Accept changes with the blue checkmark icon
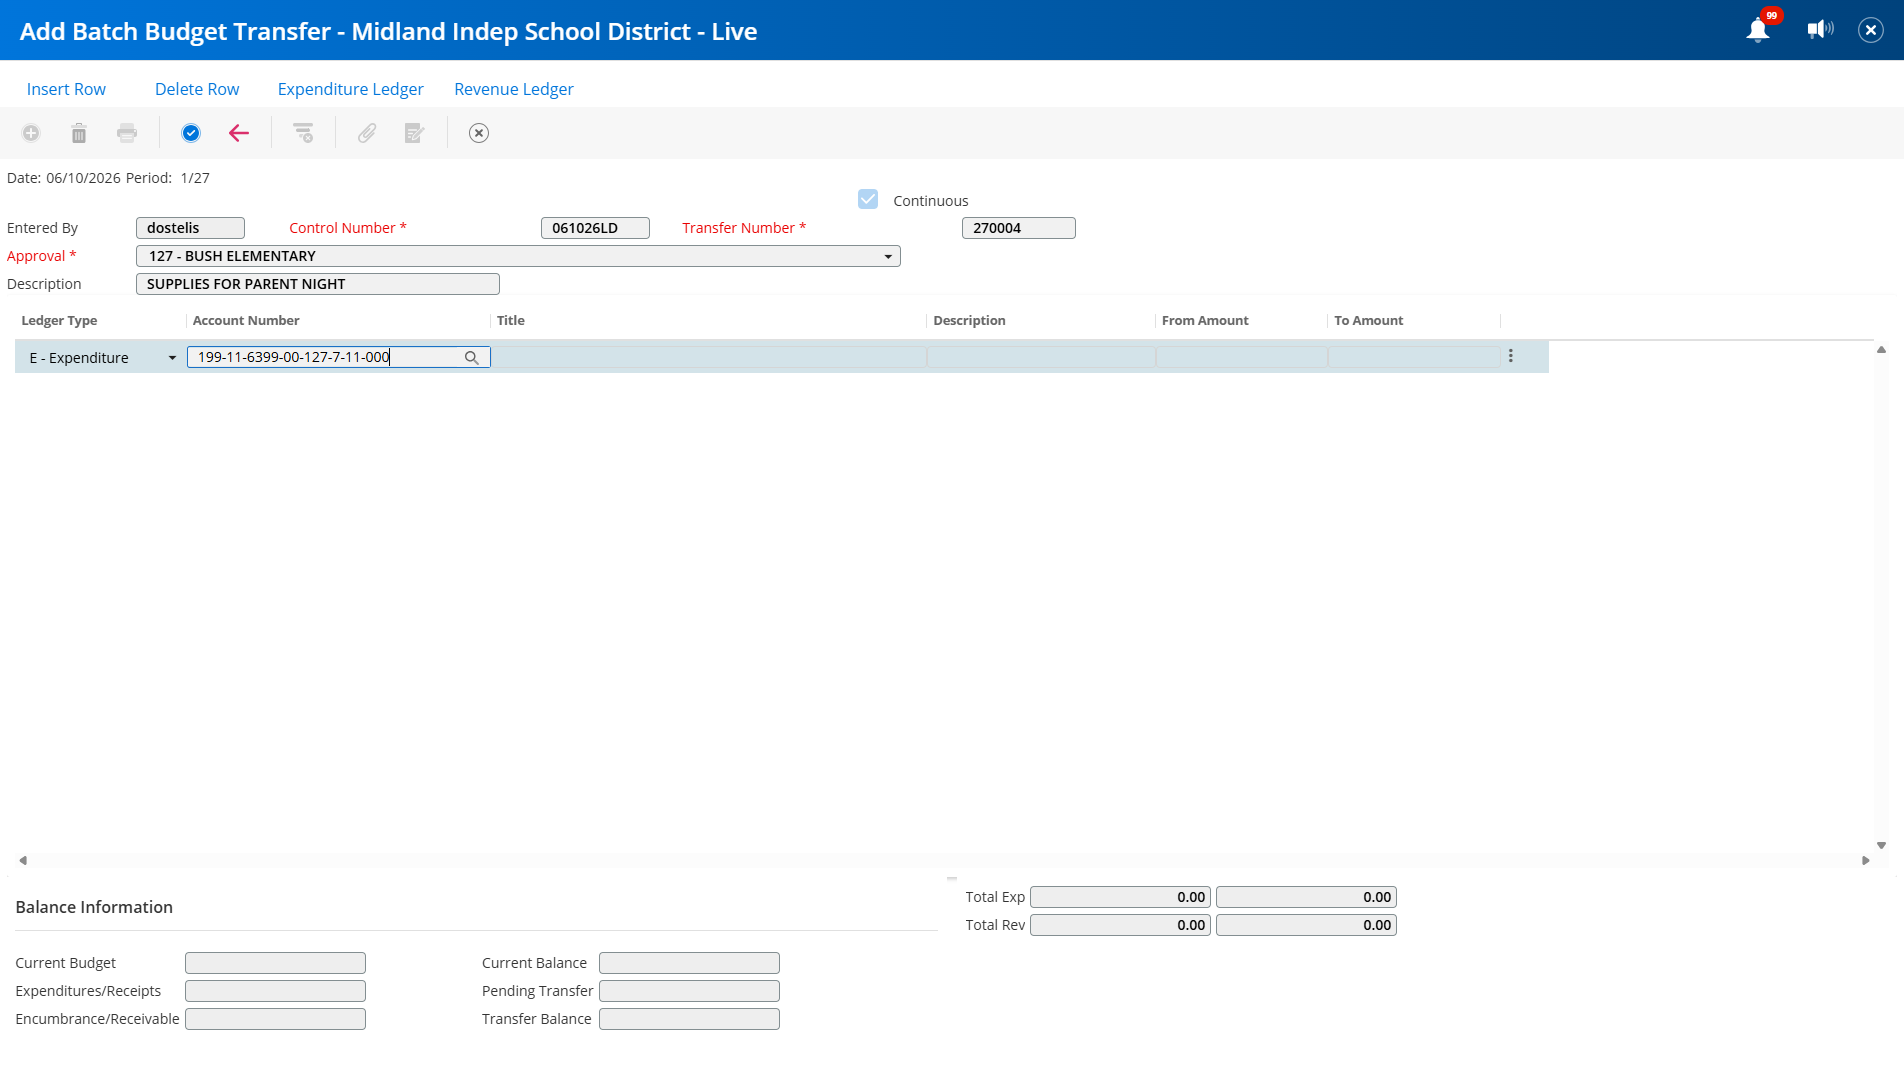Viewport: 1904px width, 1078px height. [191, 133]
